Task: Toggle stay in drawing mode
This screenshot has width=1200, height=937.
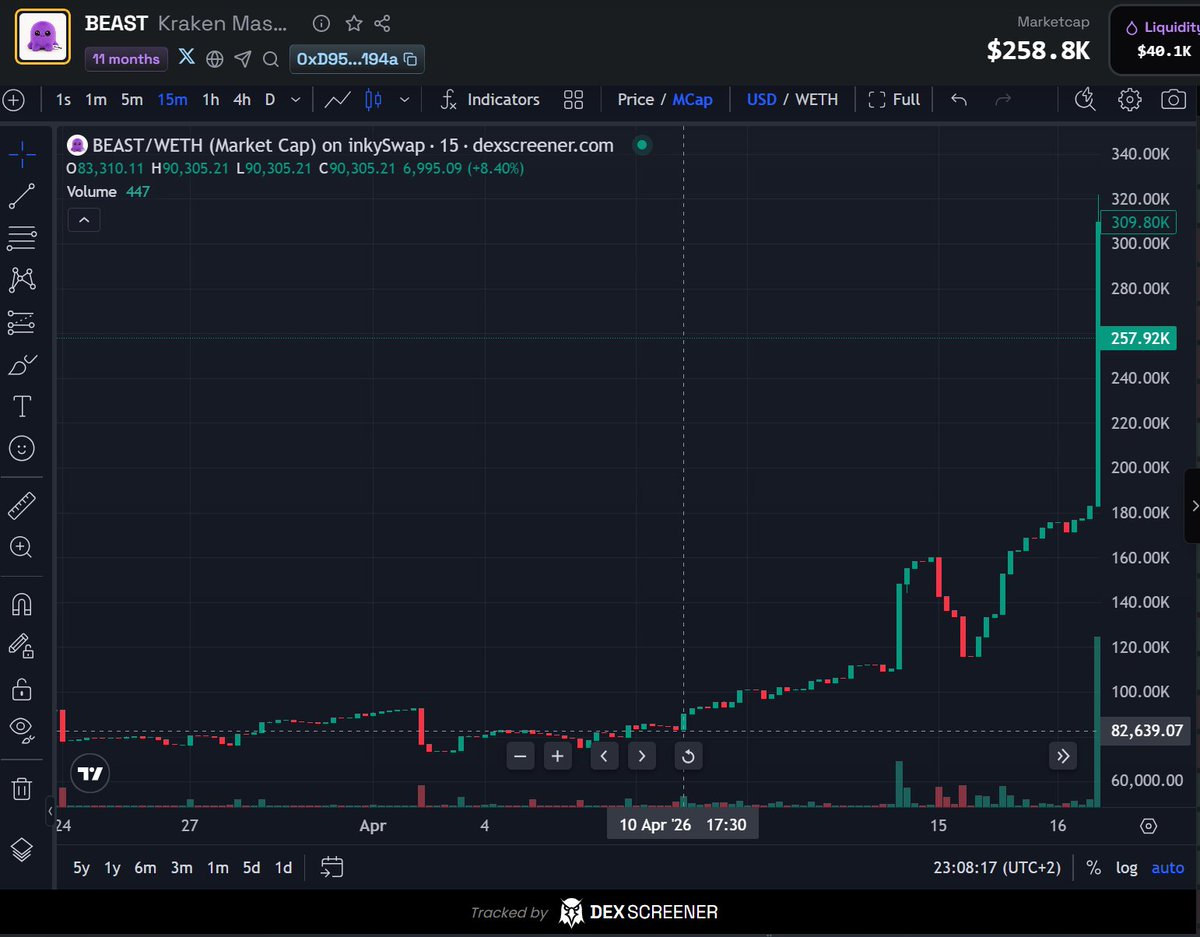Action: tap(22, 646)
